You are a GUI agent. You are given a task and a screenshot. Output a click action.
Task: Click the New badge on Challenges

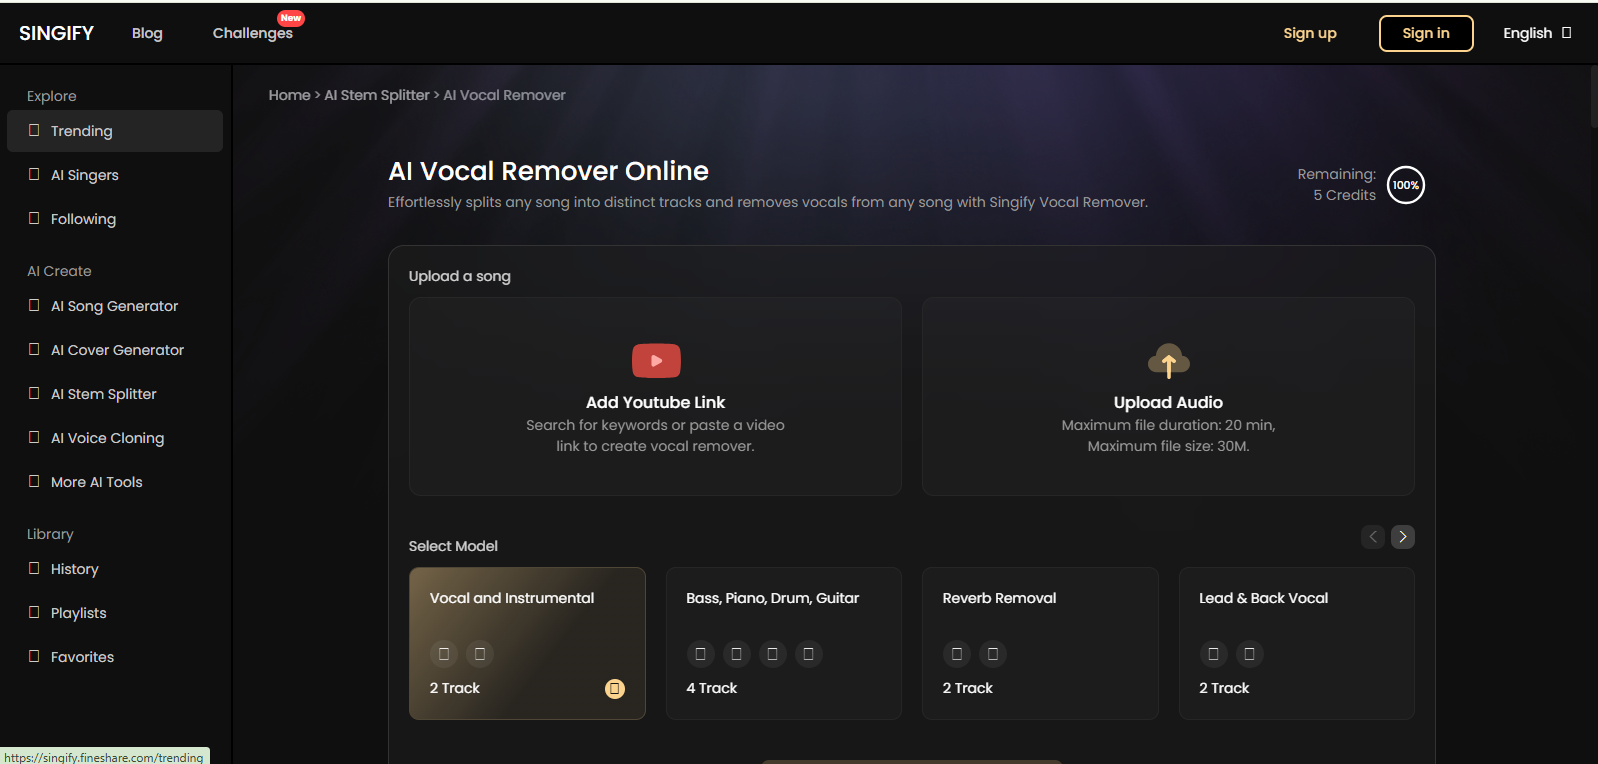pyautogui.click(x=291, y=18)
